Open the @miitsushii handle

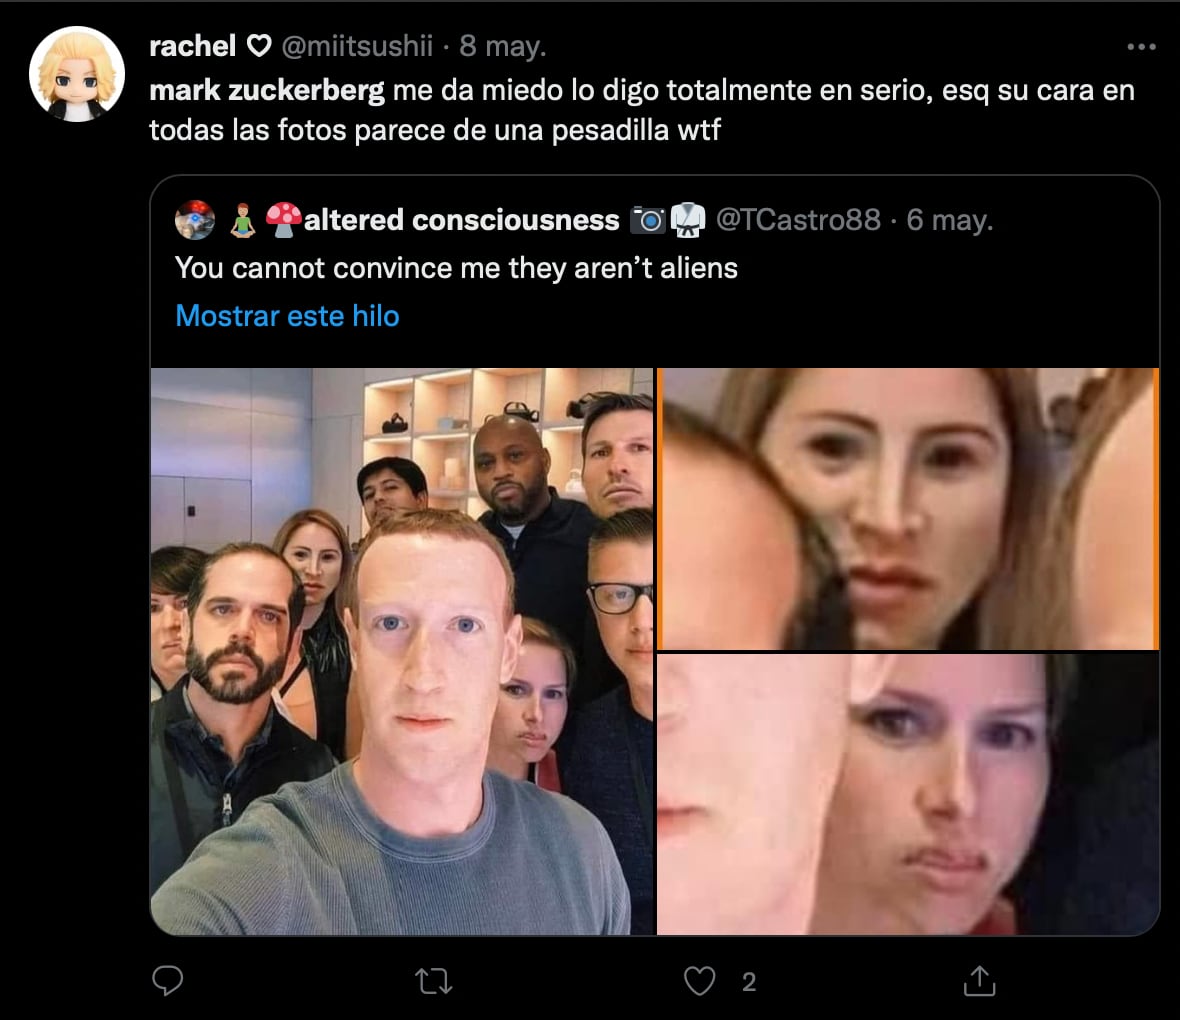(x=357, y=46)
